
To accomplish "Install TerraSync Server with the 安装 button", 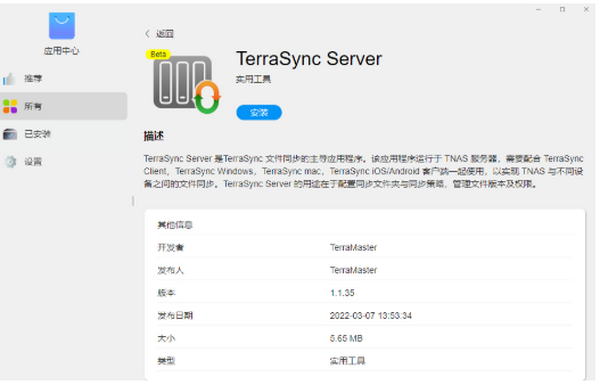I will (x=259, y=113).
